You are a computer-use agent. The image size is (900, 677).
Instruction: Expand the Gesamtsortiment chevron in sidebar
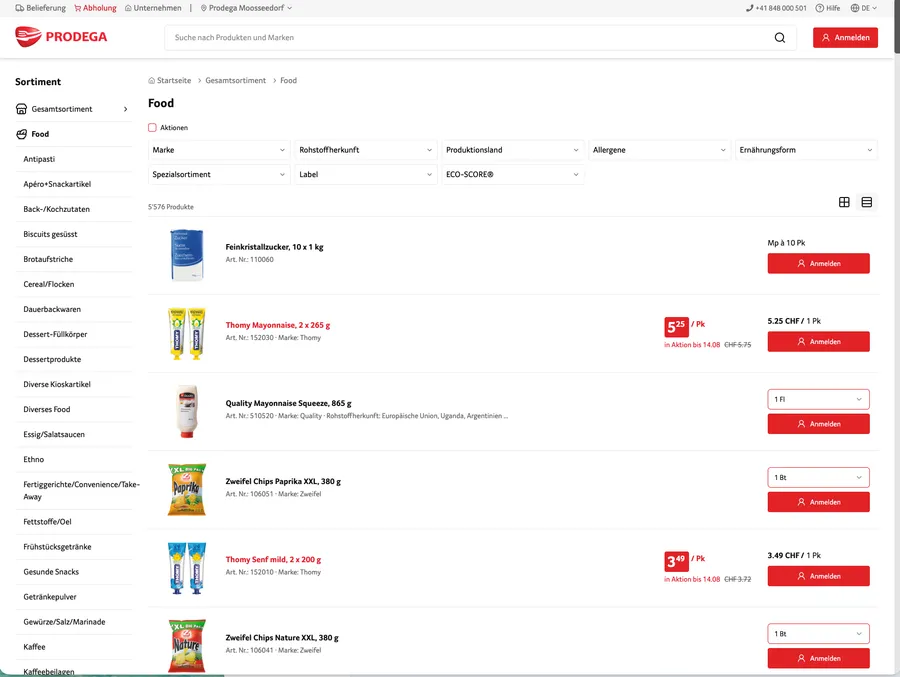[126, 109]
